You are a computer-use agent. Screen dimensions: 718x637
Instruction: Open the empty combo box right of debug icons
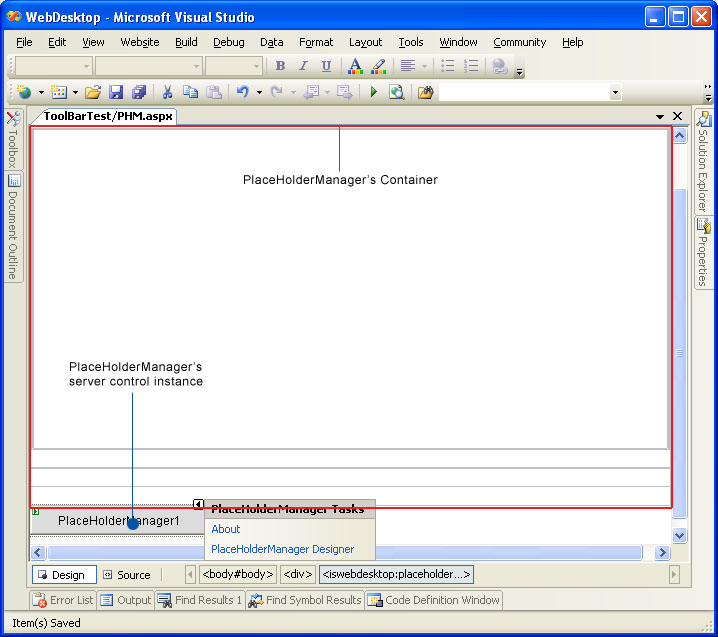tap(614, 93)
